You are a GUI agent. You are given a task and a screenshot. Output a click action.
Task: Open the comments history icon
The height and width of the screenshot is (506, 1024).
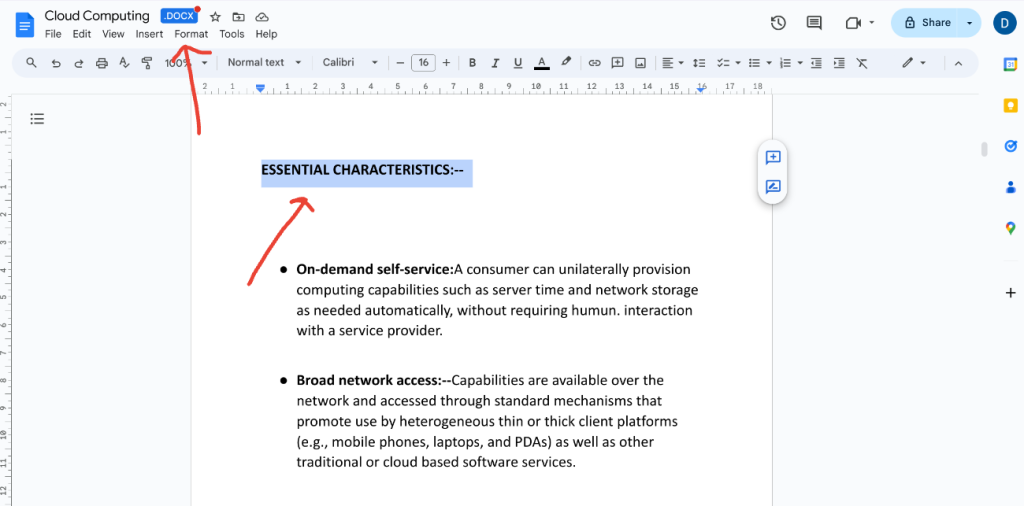click(814, 23)
